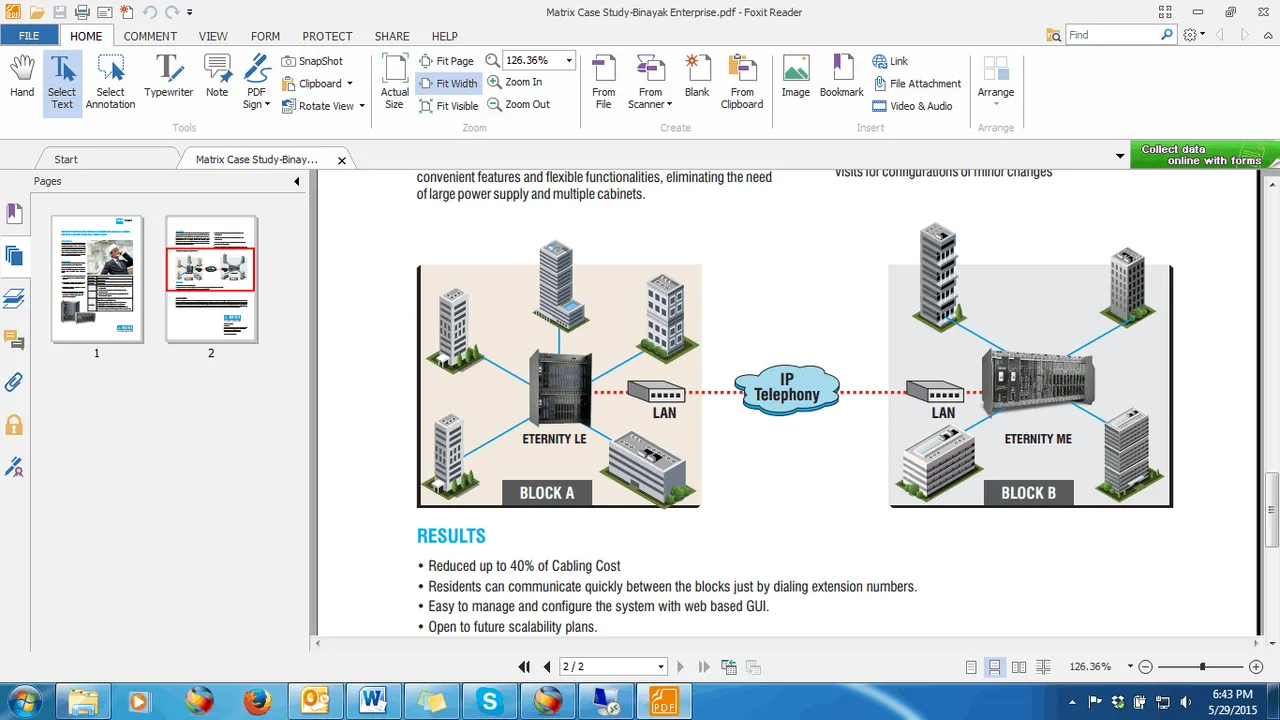1280x720 pixels.
Task: Switch to single page view mode
Action: coord(971,667)
